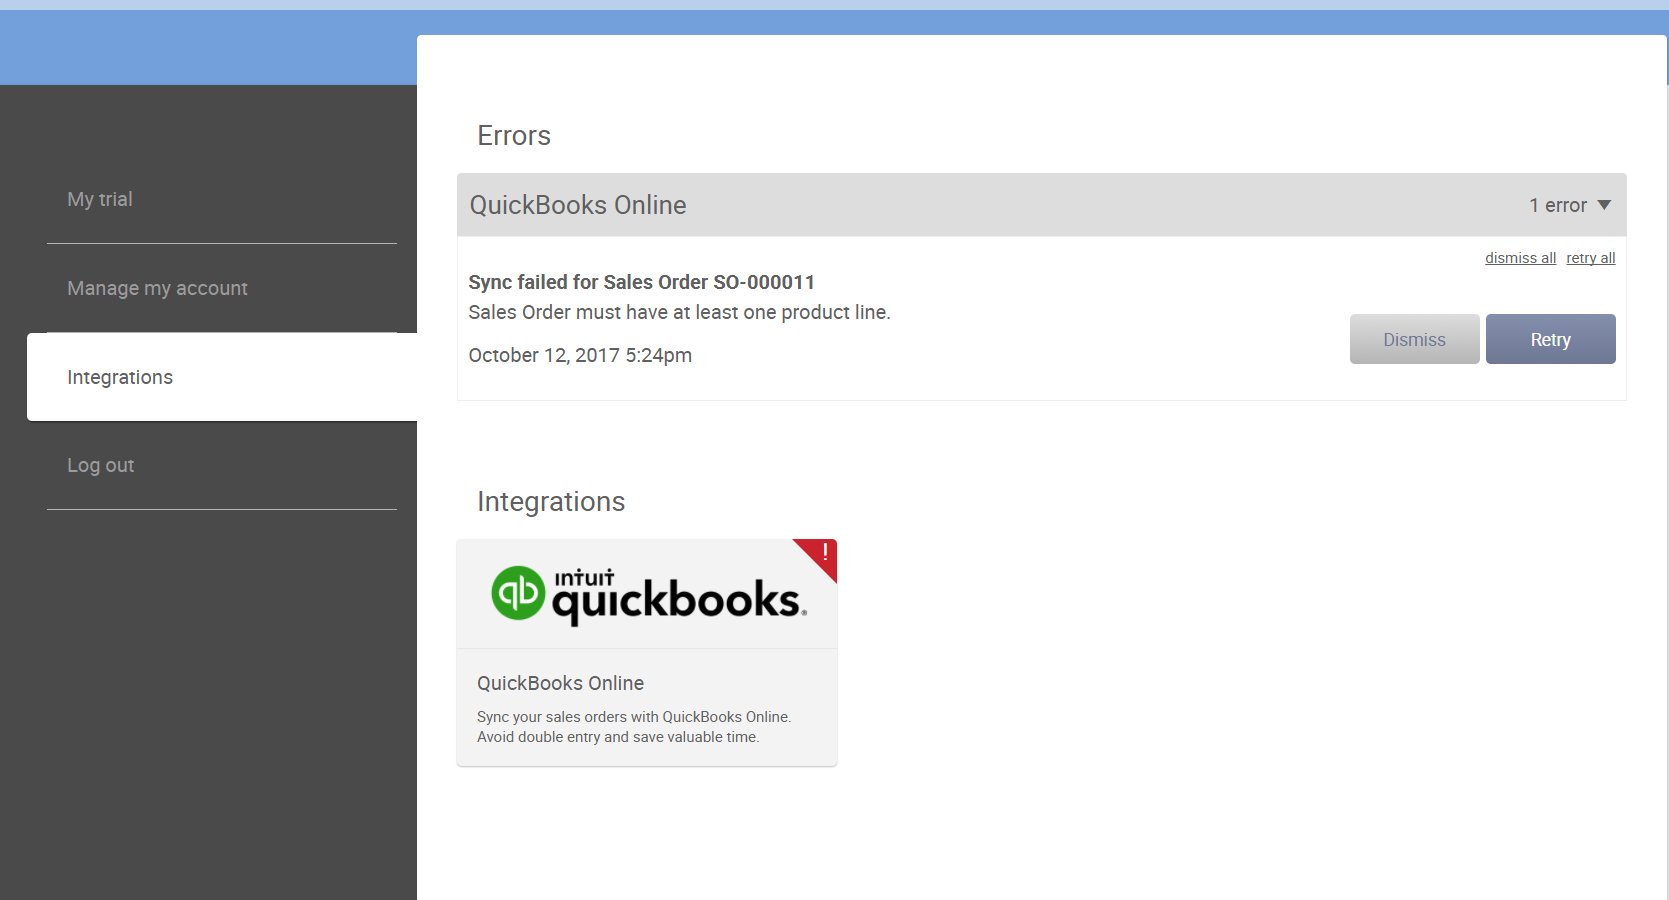Dismiss the Sales Order sync error

tap(1414, 339)
